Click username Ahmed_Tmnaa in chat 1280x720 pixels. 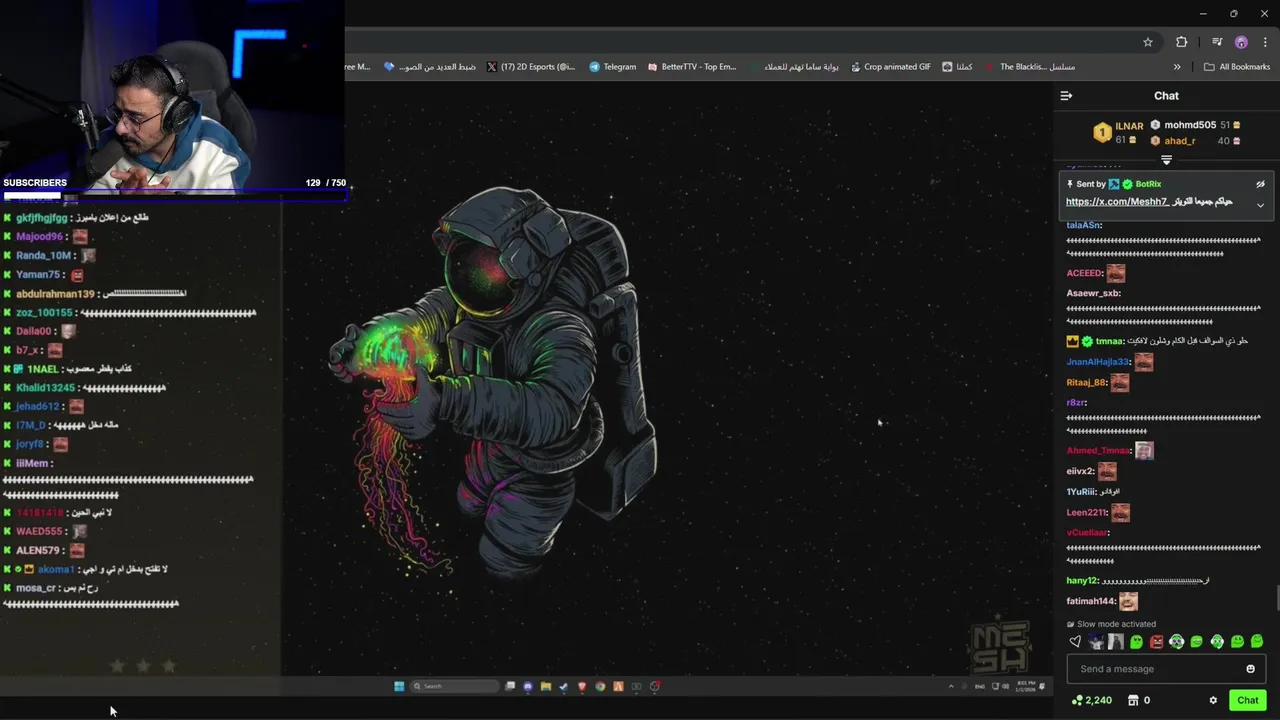click(x=1098, y=450)
